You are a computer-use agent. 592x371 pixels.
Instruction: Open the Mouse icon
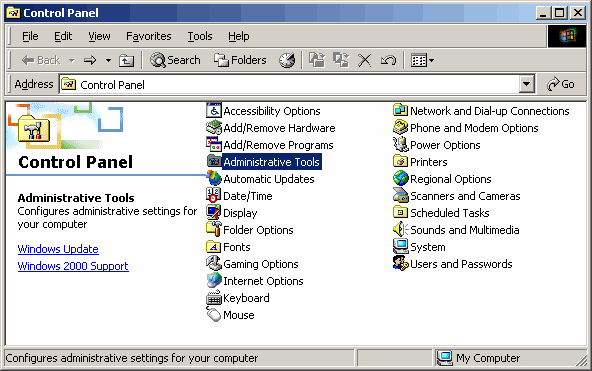pos(214,314)
